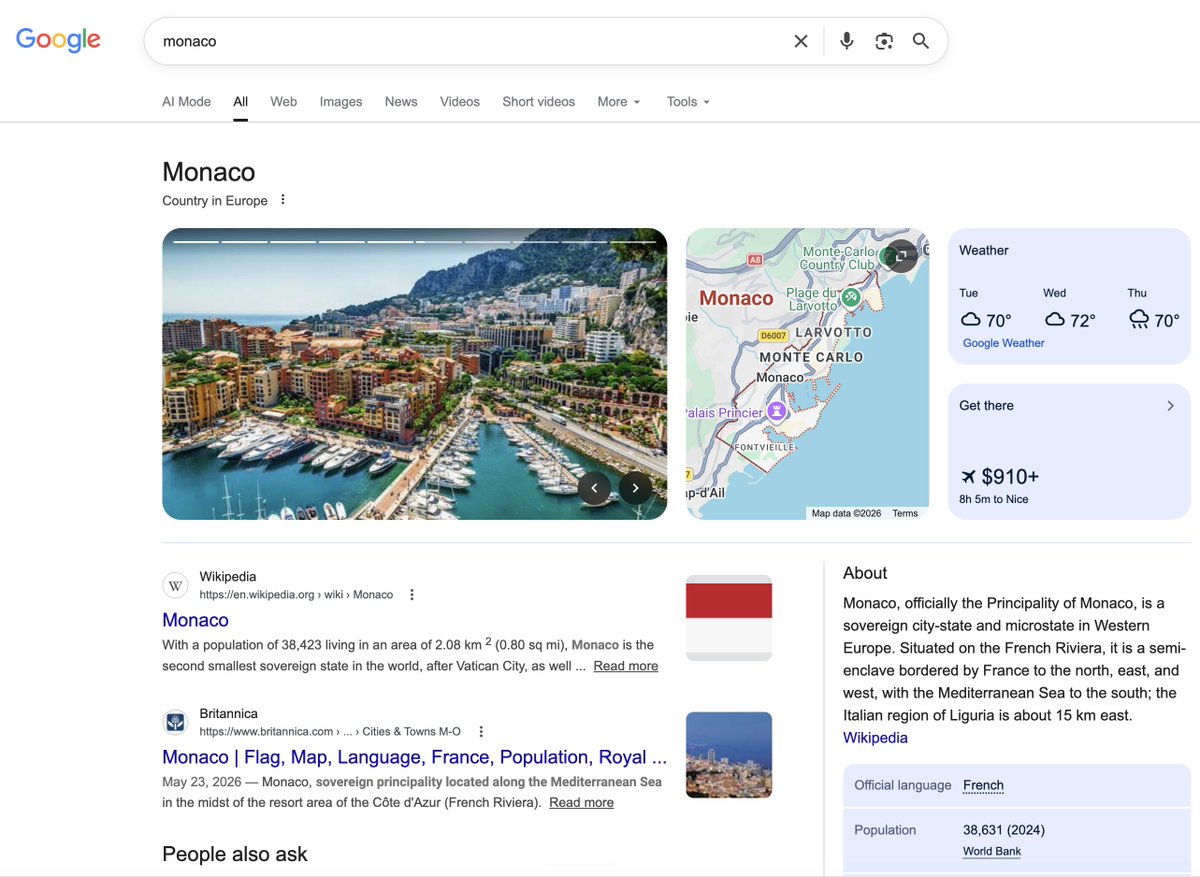Open the Monaco Wikipedia result title
Image resolution: width=1200 pixels, height=877 pixels.
click(196, 620)
